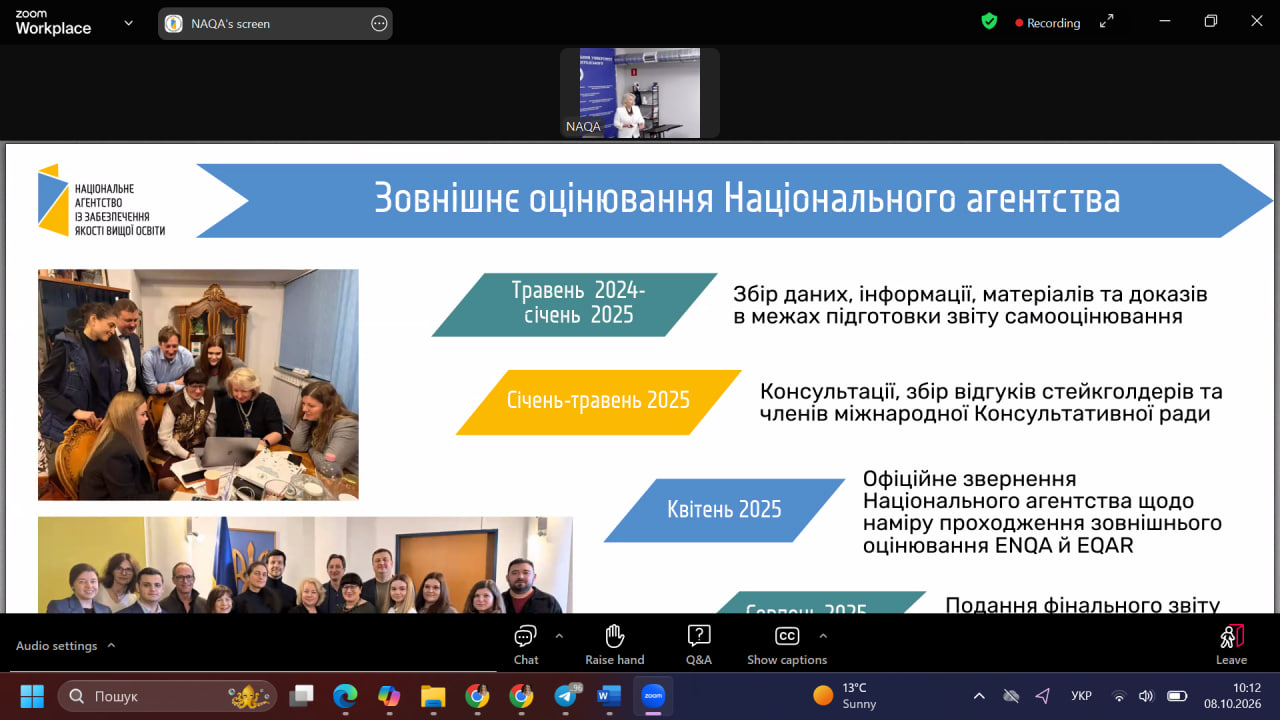This screenshot has height=720, width=1280.
Task: Open Task View on the taskbar
Action: point(301,696)
